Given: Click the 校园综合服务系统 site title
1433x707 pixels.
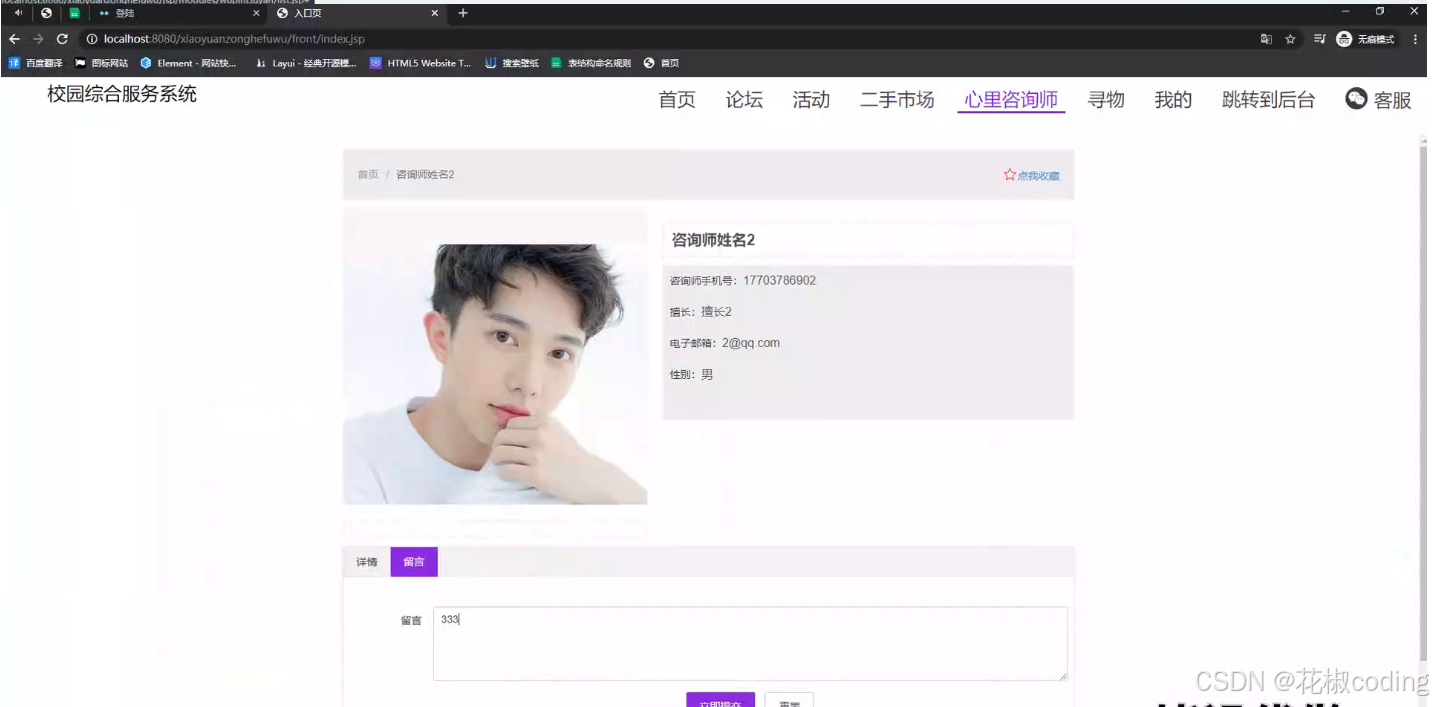Looking at the screenshot, I should 122,94.
